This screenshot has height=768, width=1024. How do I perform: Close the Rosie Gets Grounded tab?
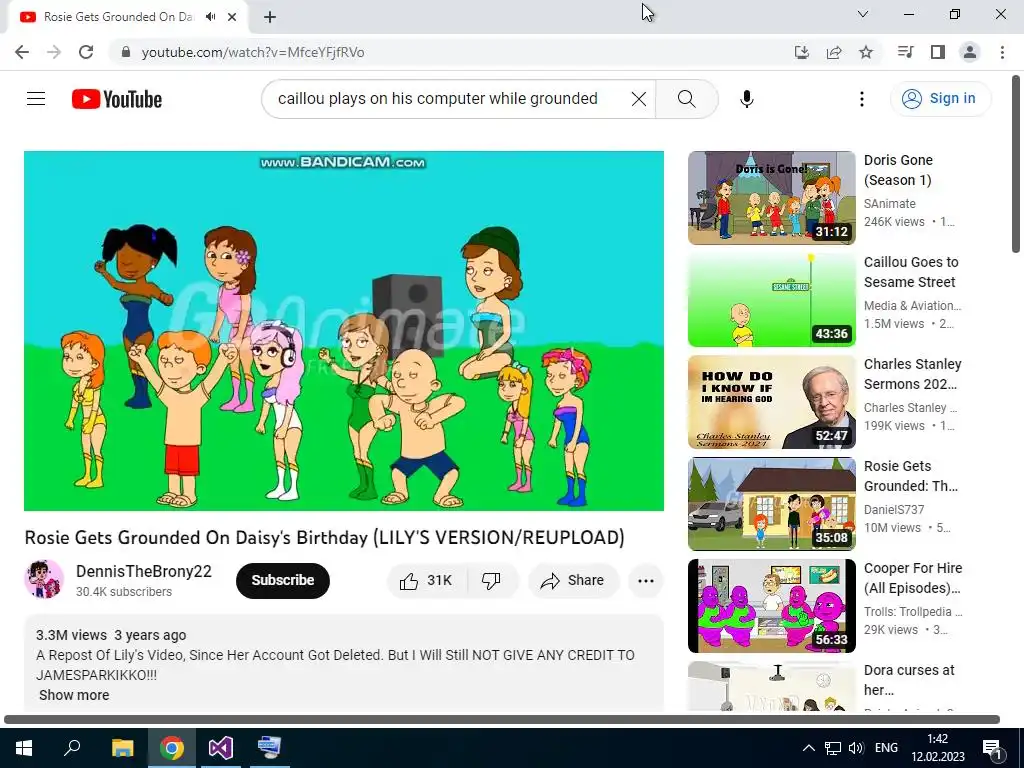pos(232,17)
